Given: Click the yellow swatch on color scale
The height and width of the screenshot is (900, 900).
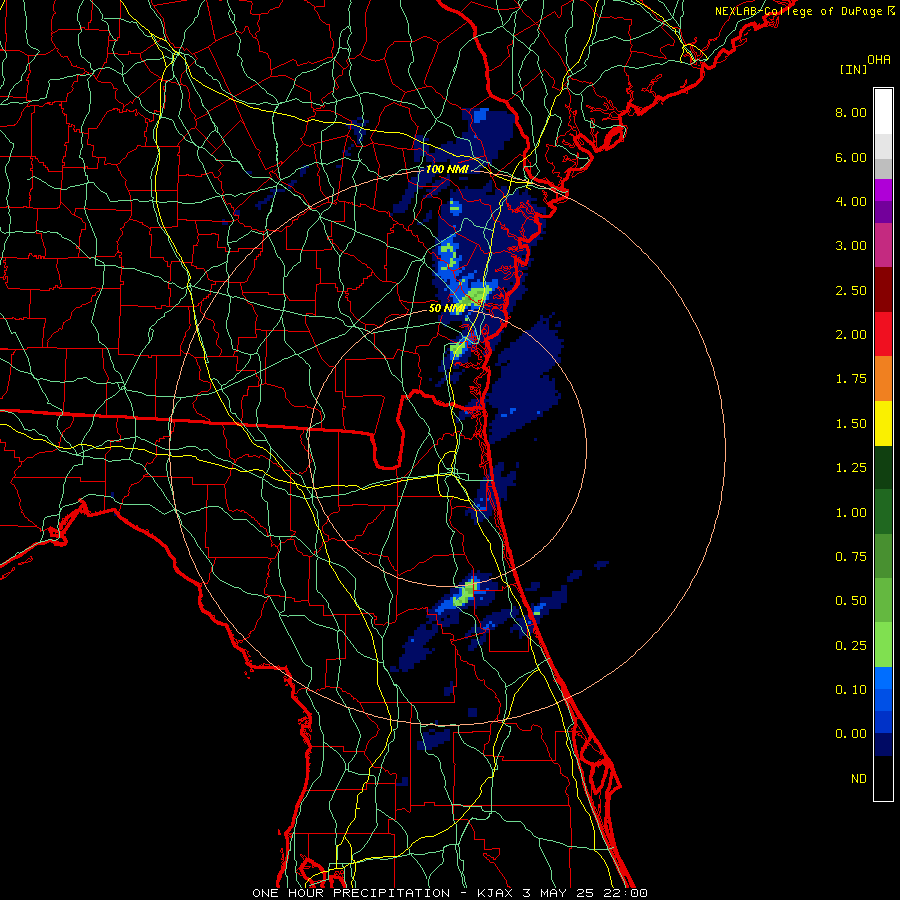Looking at the screenshot, I should click(x=883, y=423).
